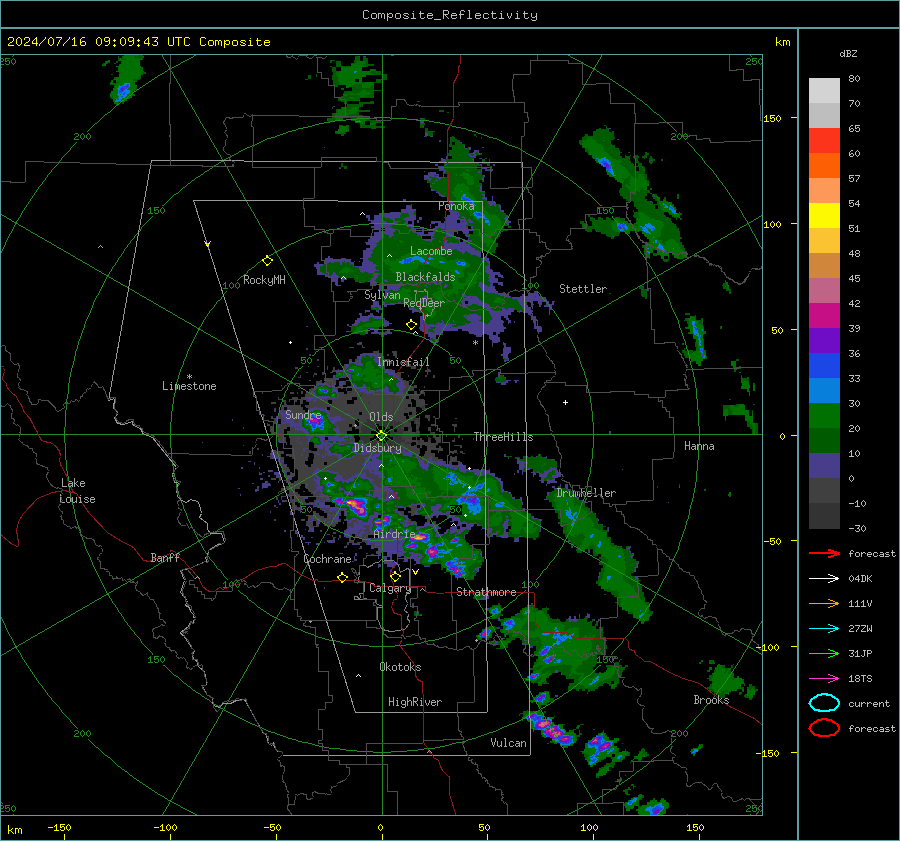Click the Hanna town label

(699, 446)
